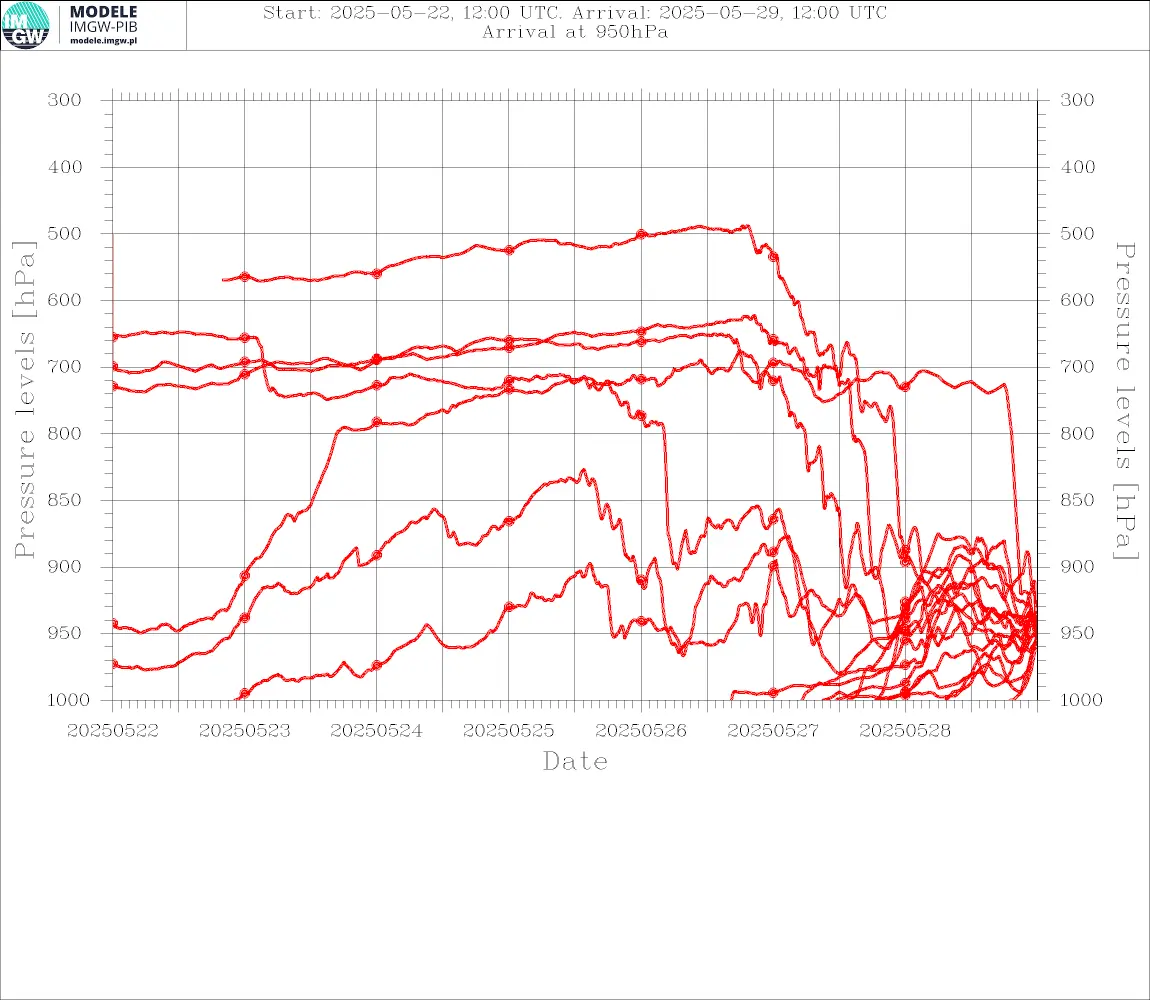
Task: Click the 20250525 date axis label
Action: pos(509,731)
